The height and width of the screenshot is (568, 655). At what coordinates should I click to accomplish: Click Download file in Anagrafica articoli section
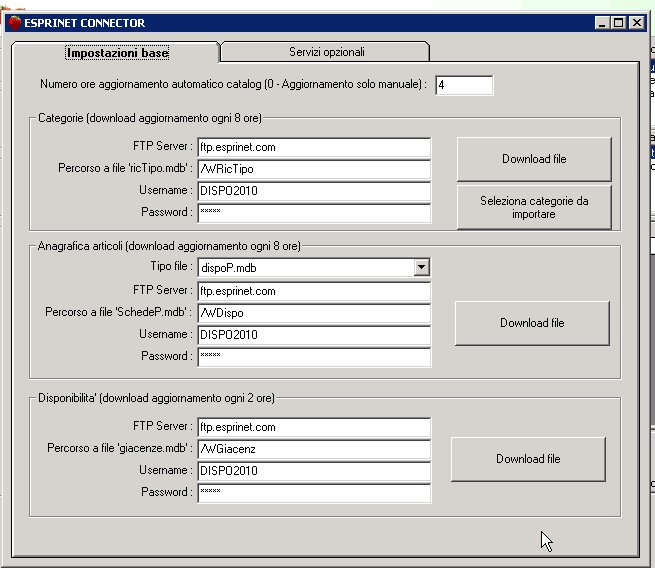pos(532,323)
